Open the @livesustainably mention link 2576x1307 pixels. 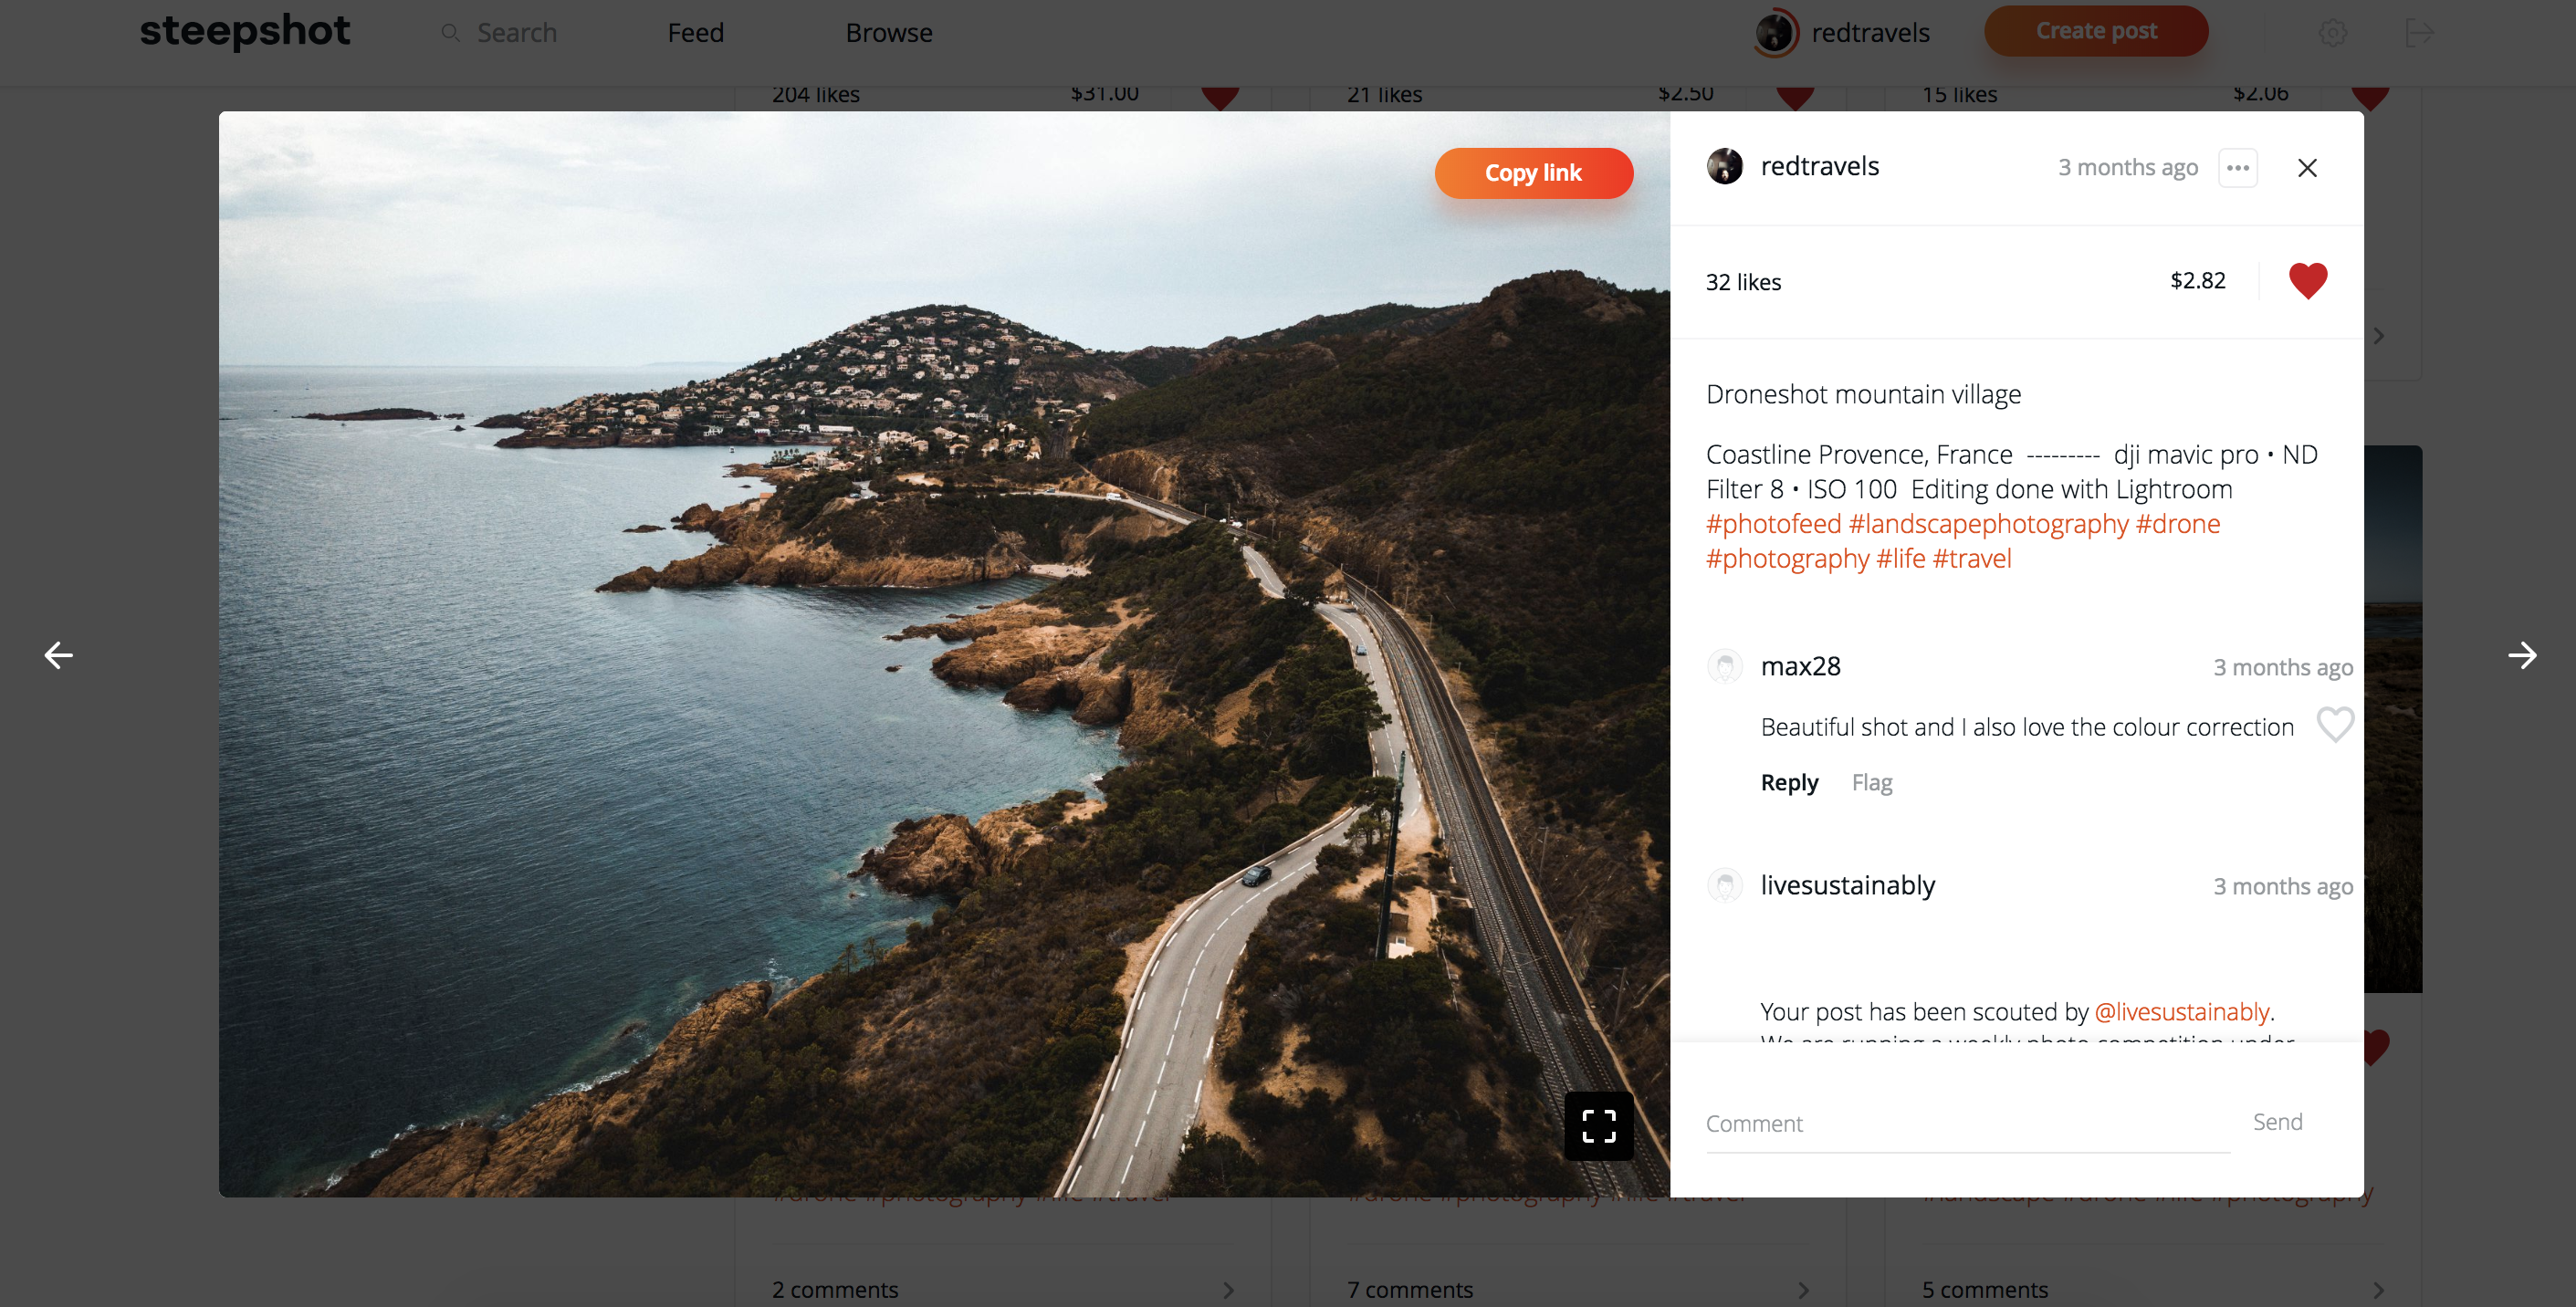(2181, 1012)
